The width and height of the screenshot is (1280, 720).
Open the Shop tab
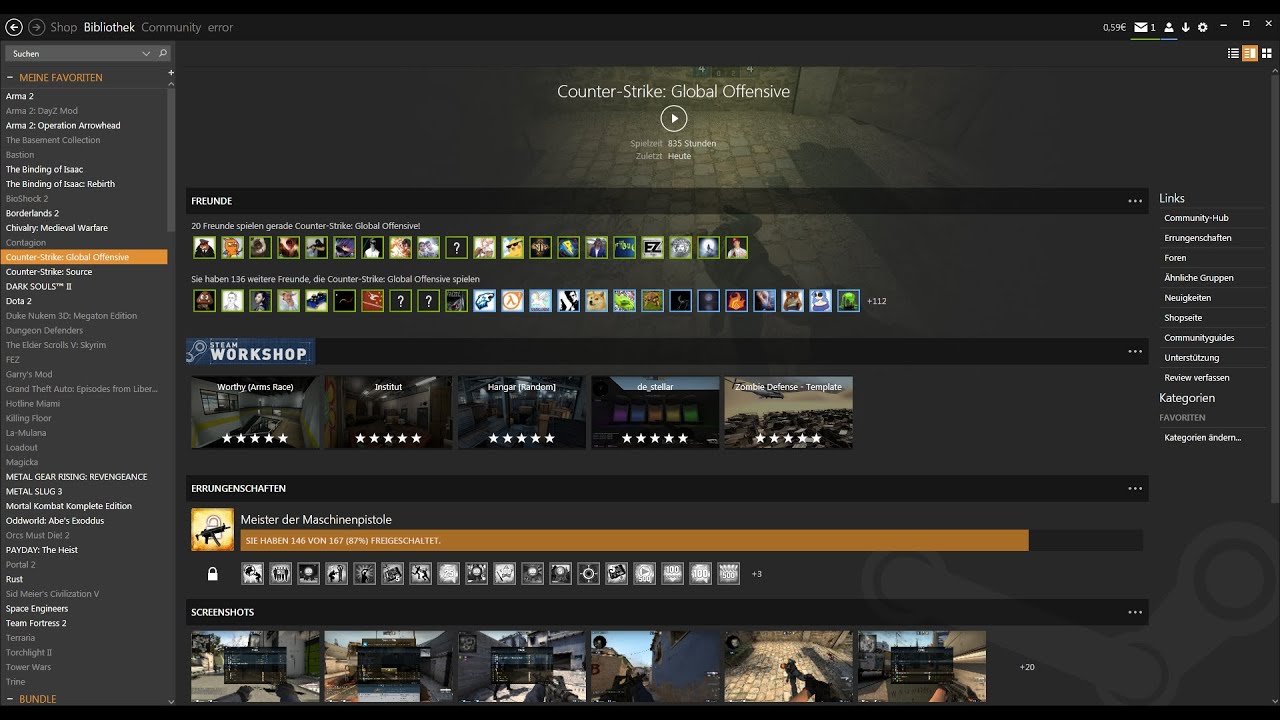point(63,27)
